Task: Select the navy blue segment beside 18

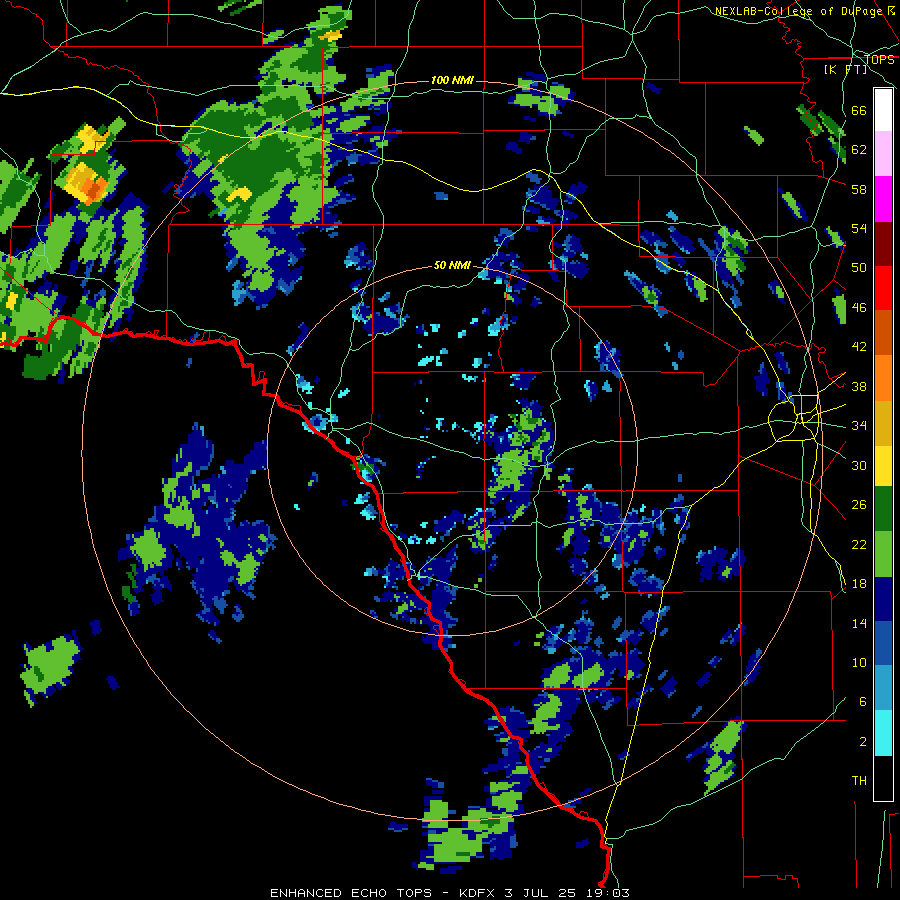Action: click(x=883, y=599)
